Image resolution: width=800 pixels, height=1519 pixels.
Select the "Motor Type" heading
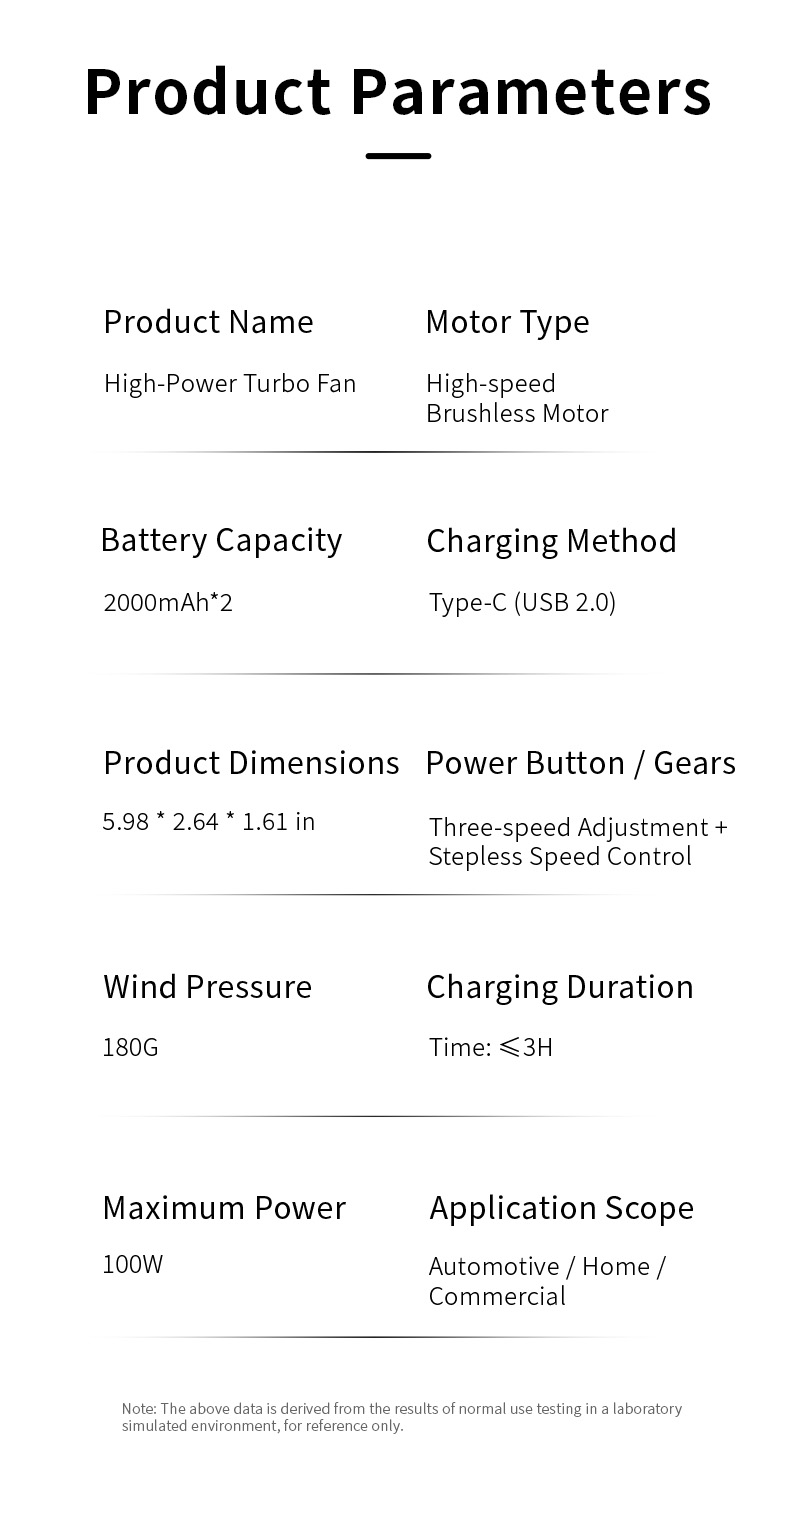pyautogui.click(x=507, y=322)
